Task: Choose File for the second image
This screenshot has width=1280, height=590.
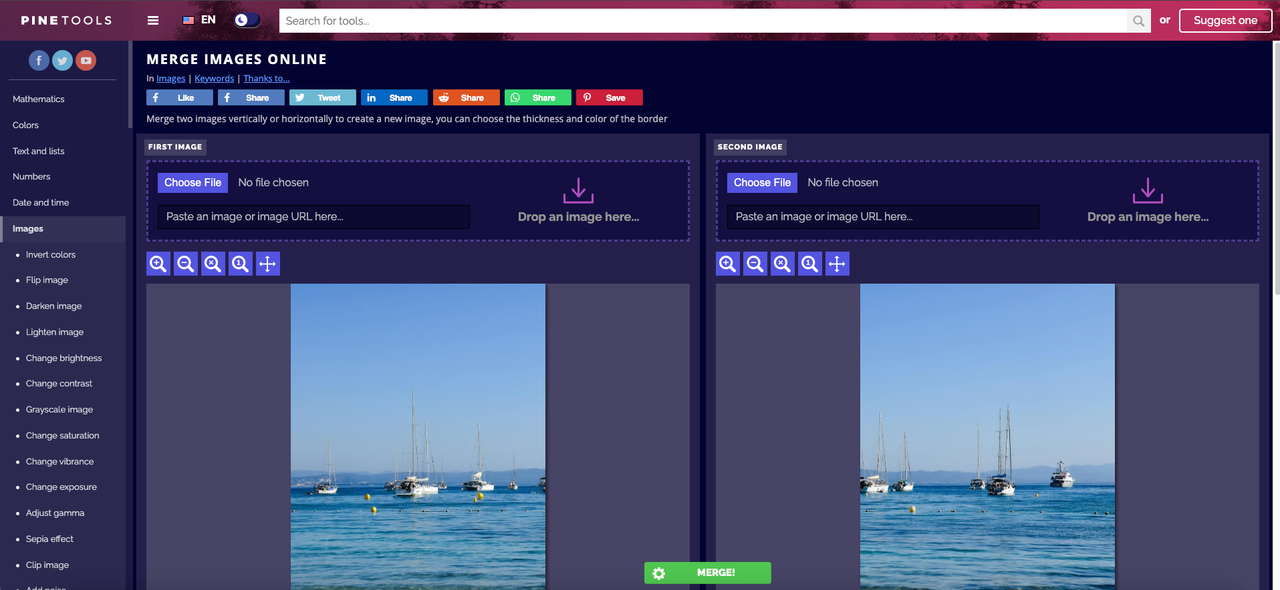Action: 762,182
